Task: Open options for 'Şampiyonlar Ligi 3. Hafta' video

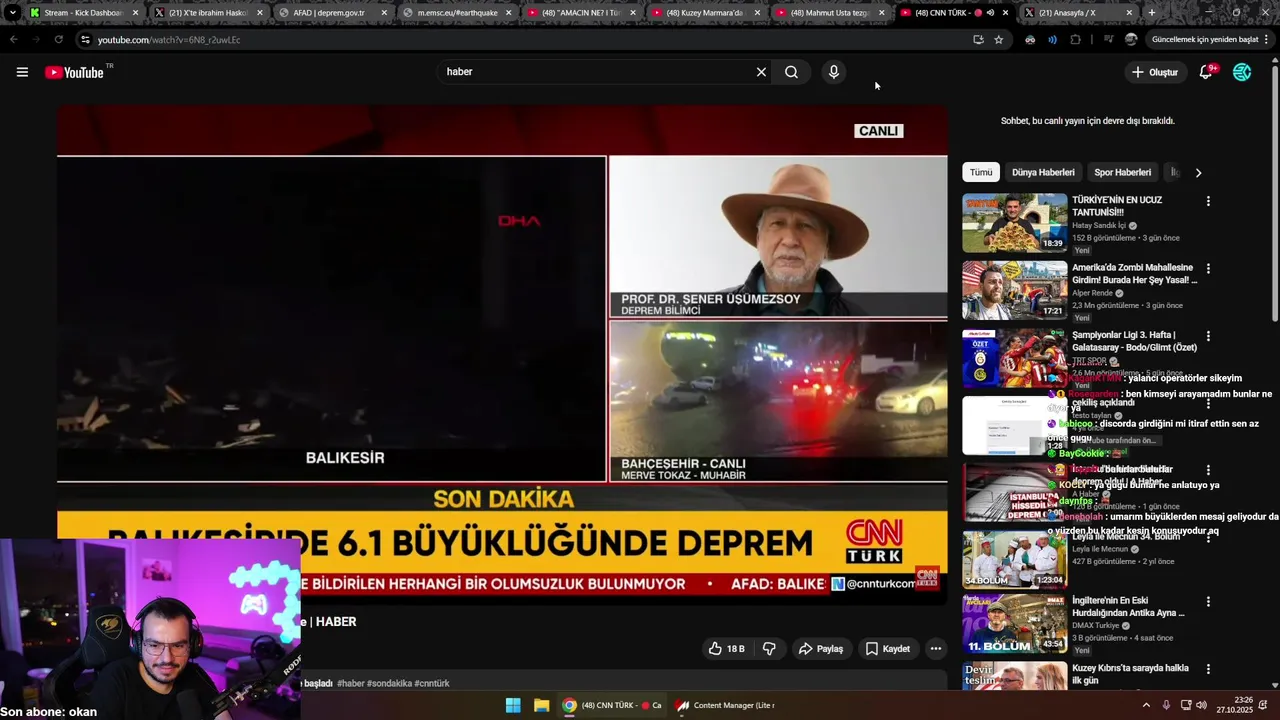Action: click(x=1208, y=336)
